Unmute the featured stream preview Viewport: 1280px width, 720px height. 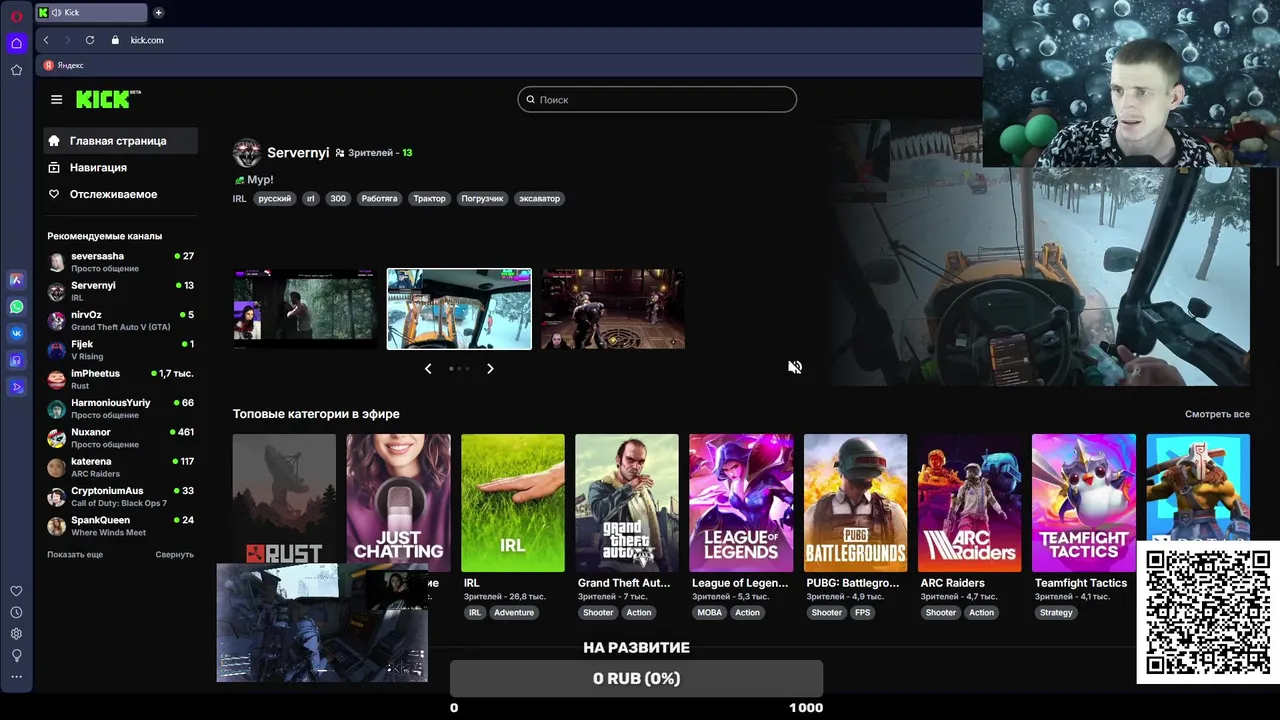795,367
